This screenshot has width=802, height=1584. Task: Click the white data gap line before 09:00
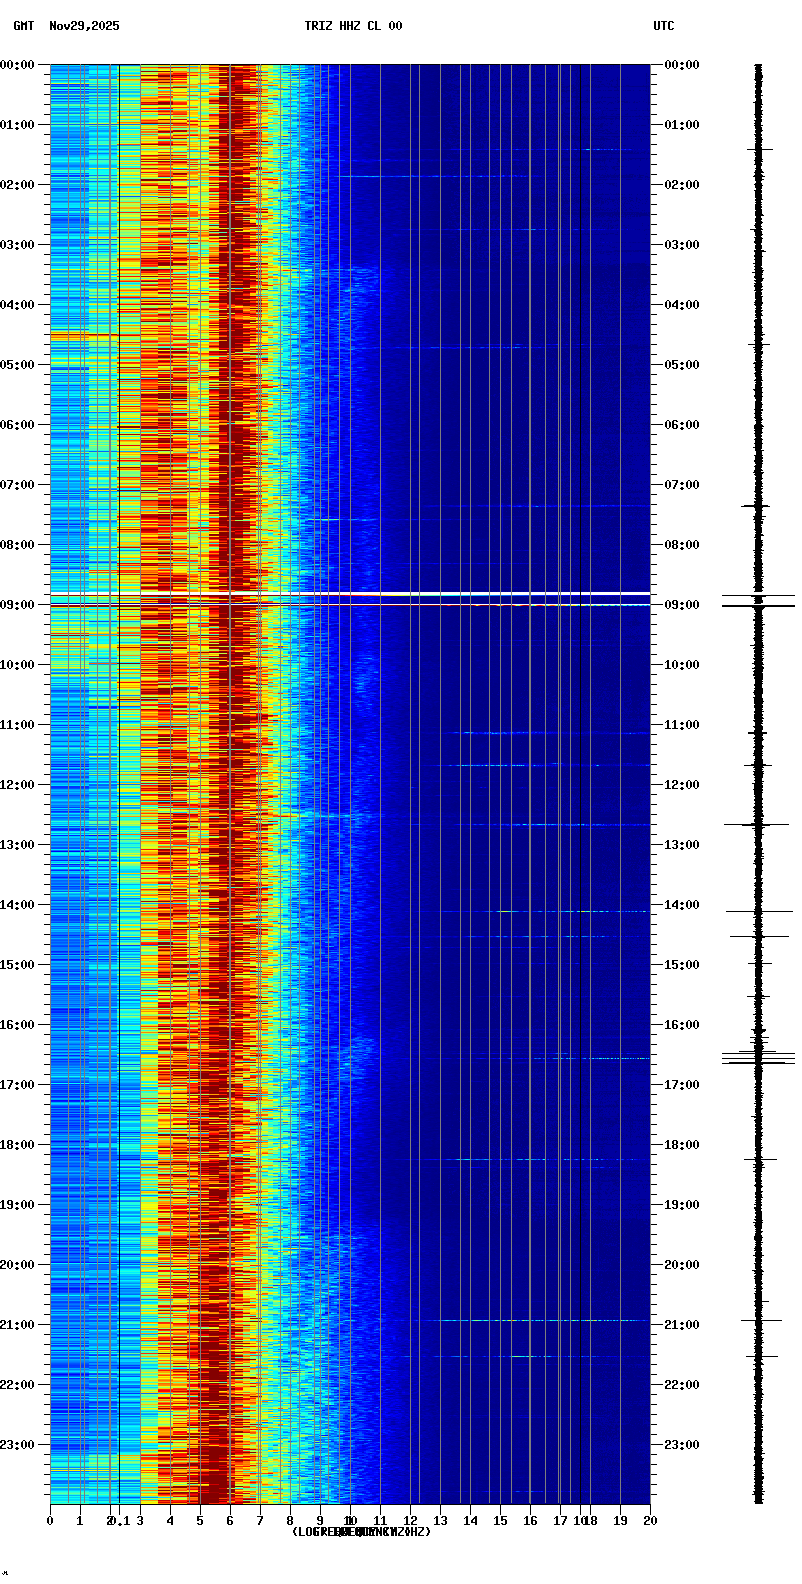400,594
